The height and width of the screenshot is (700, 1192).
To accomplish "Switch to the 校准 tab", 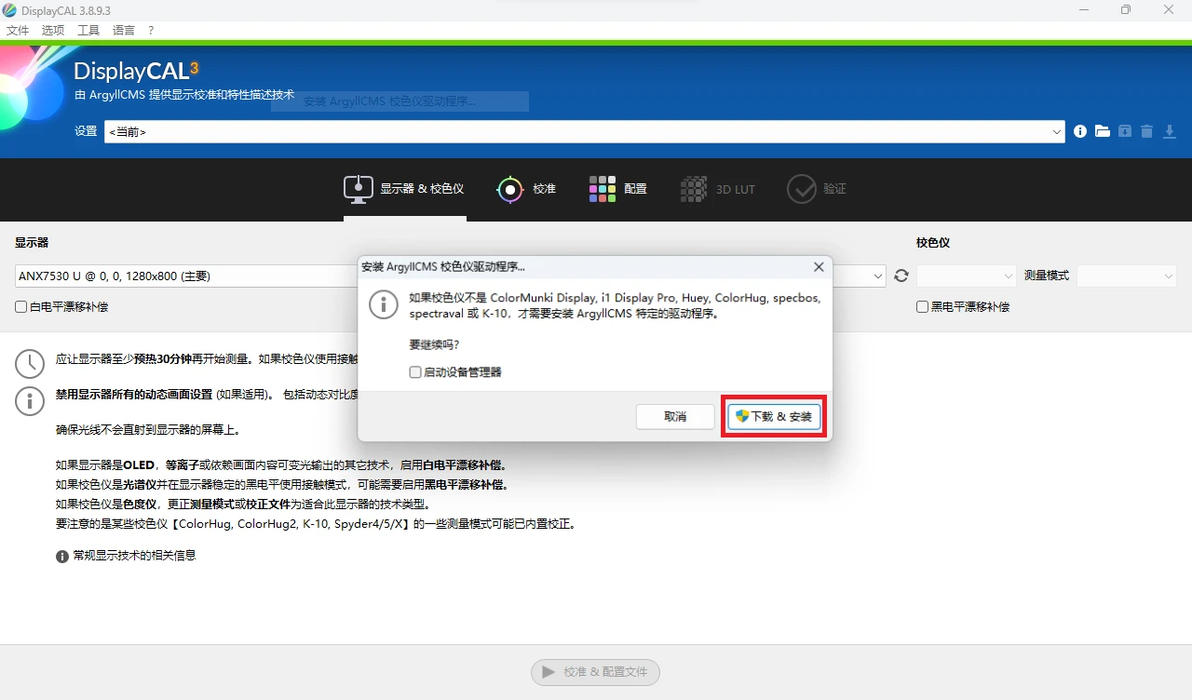I will (x=526, y=188).
